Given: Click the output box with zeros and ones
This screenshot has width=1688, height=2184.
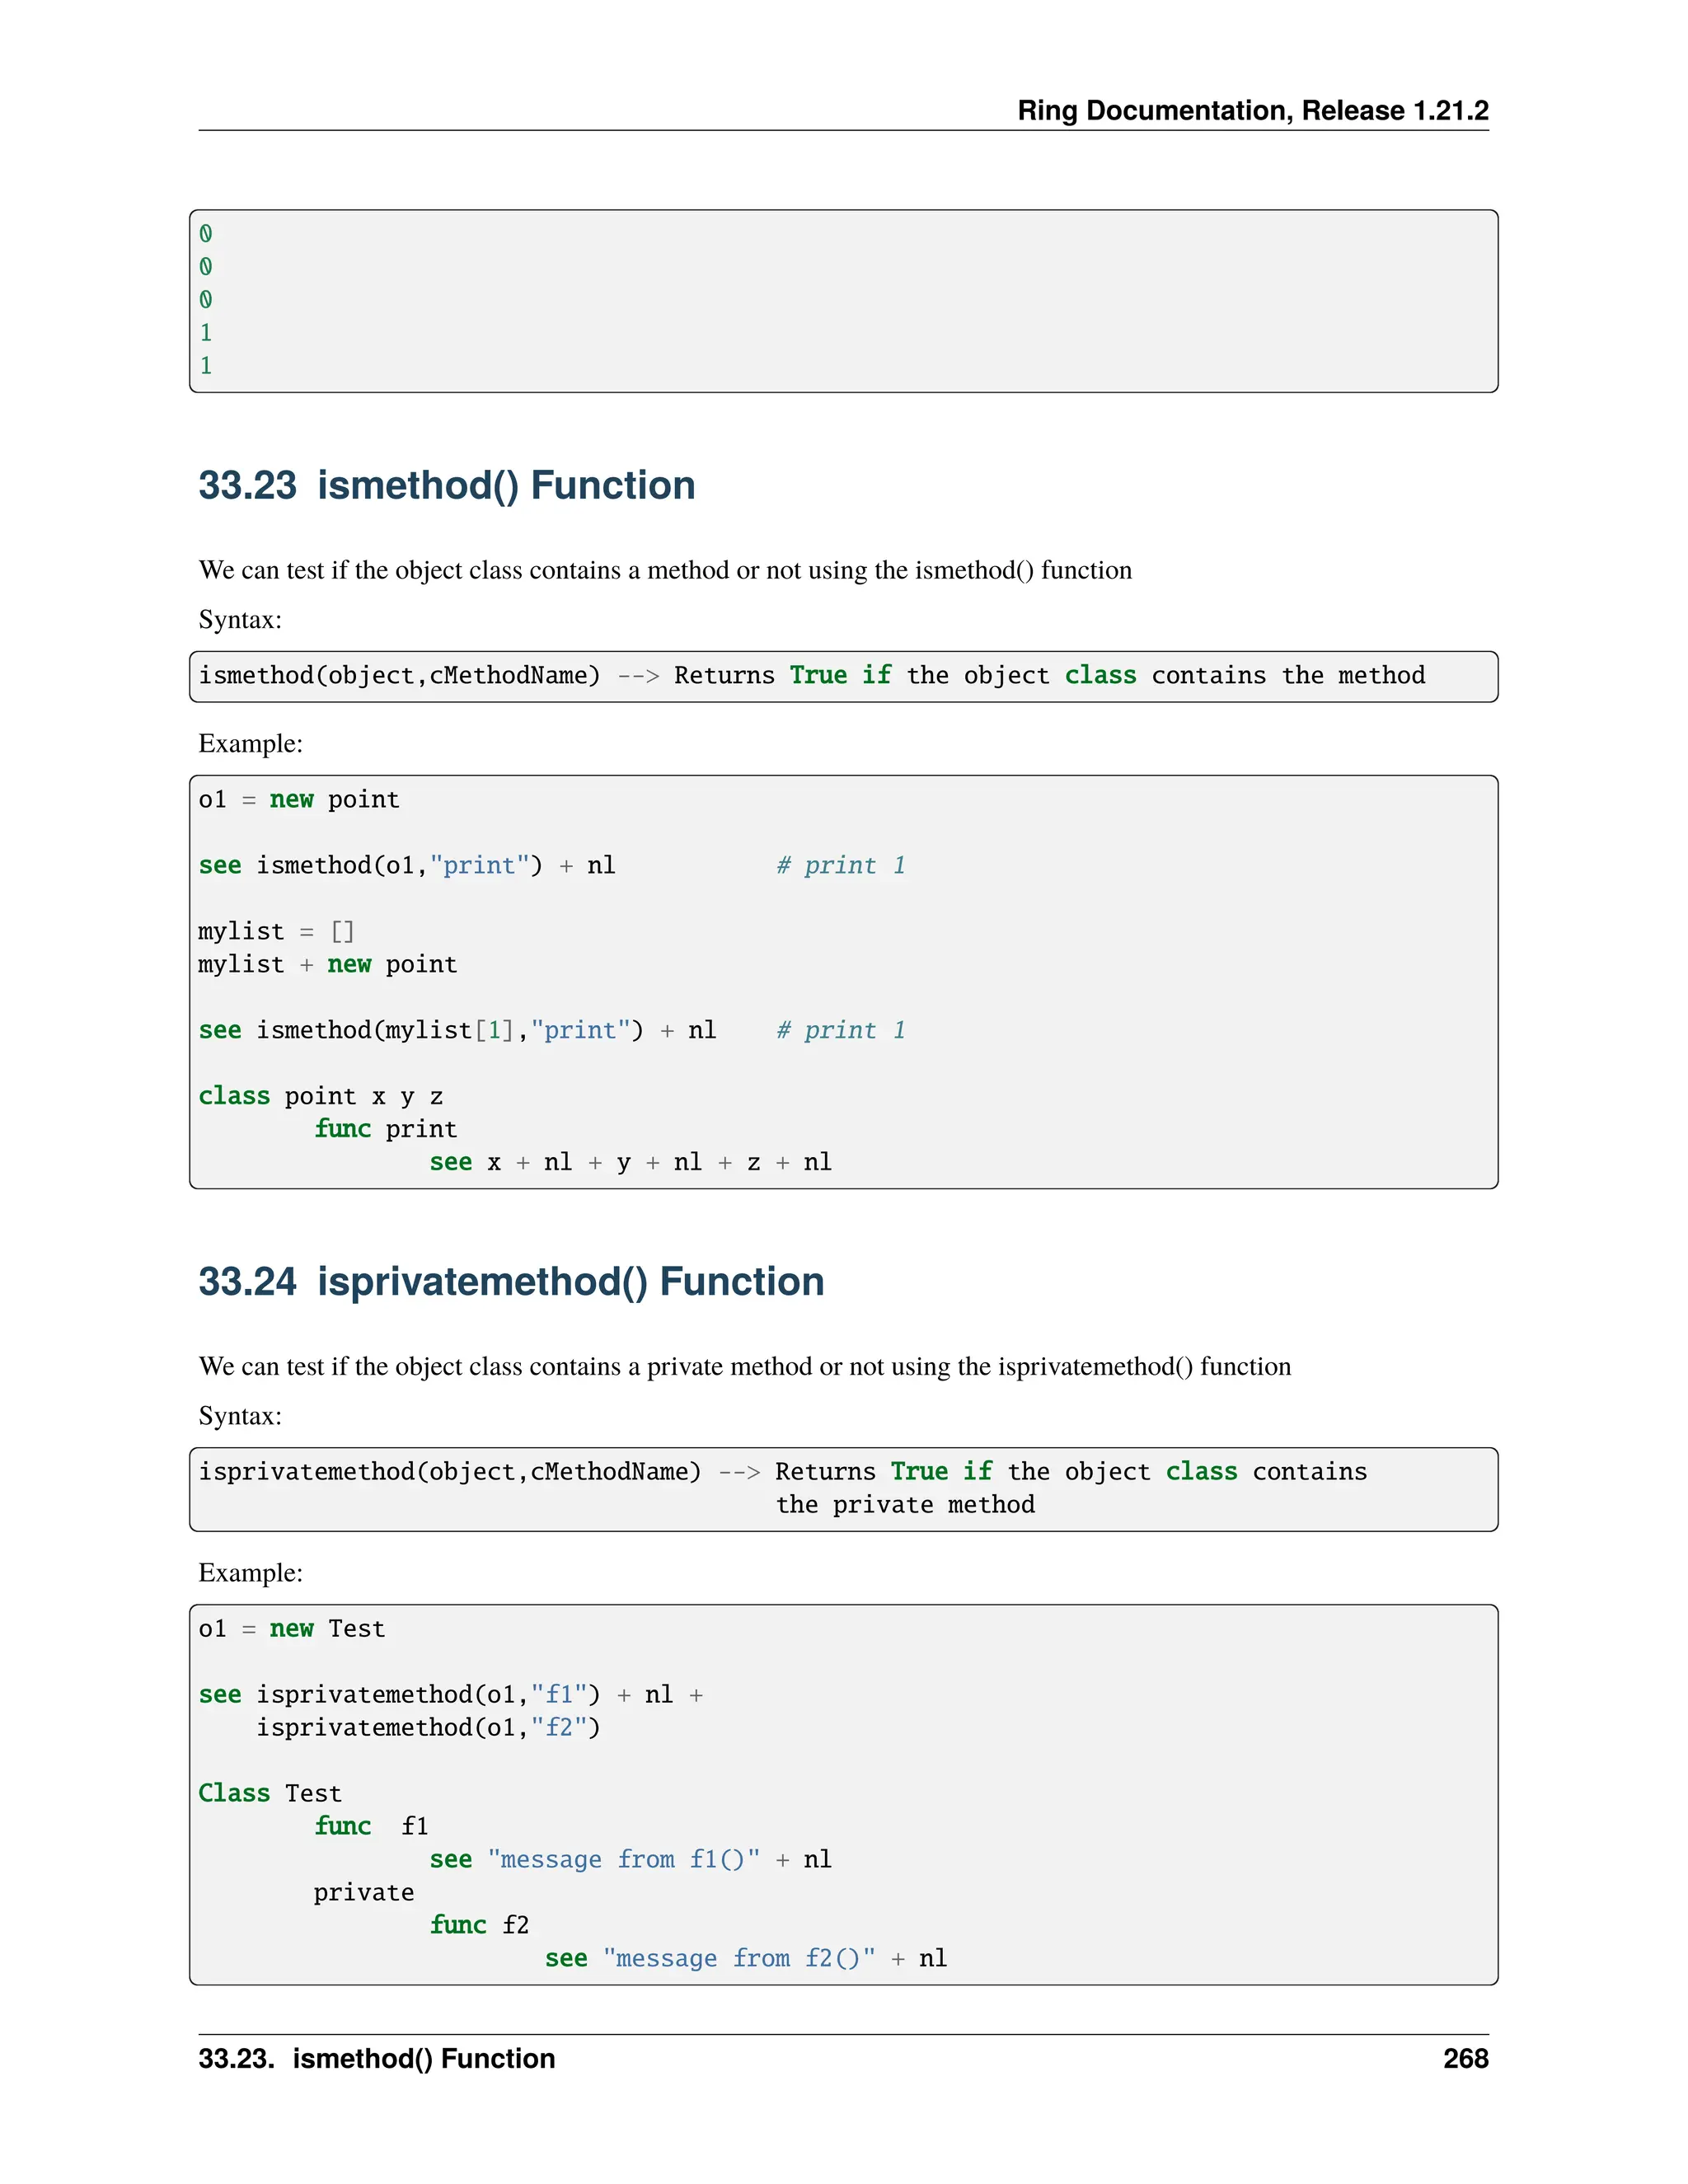Looking at the screenshot, I should pyautogui.click(x=842, y=300).
